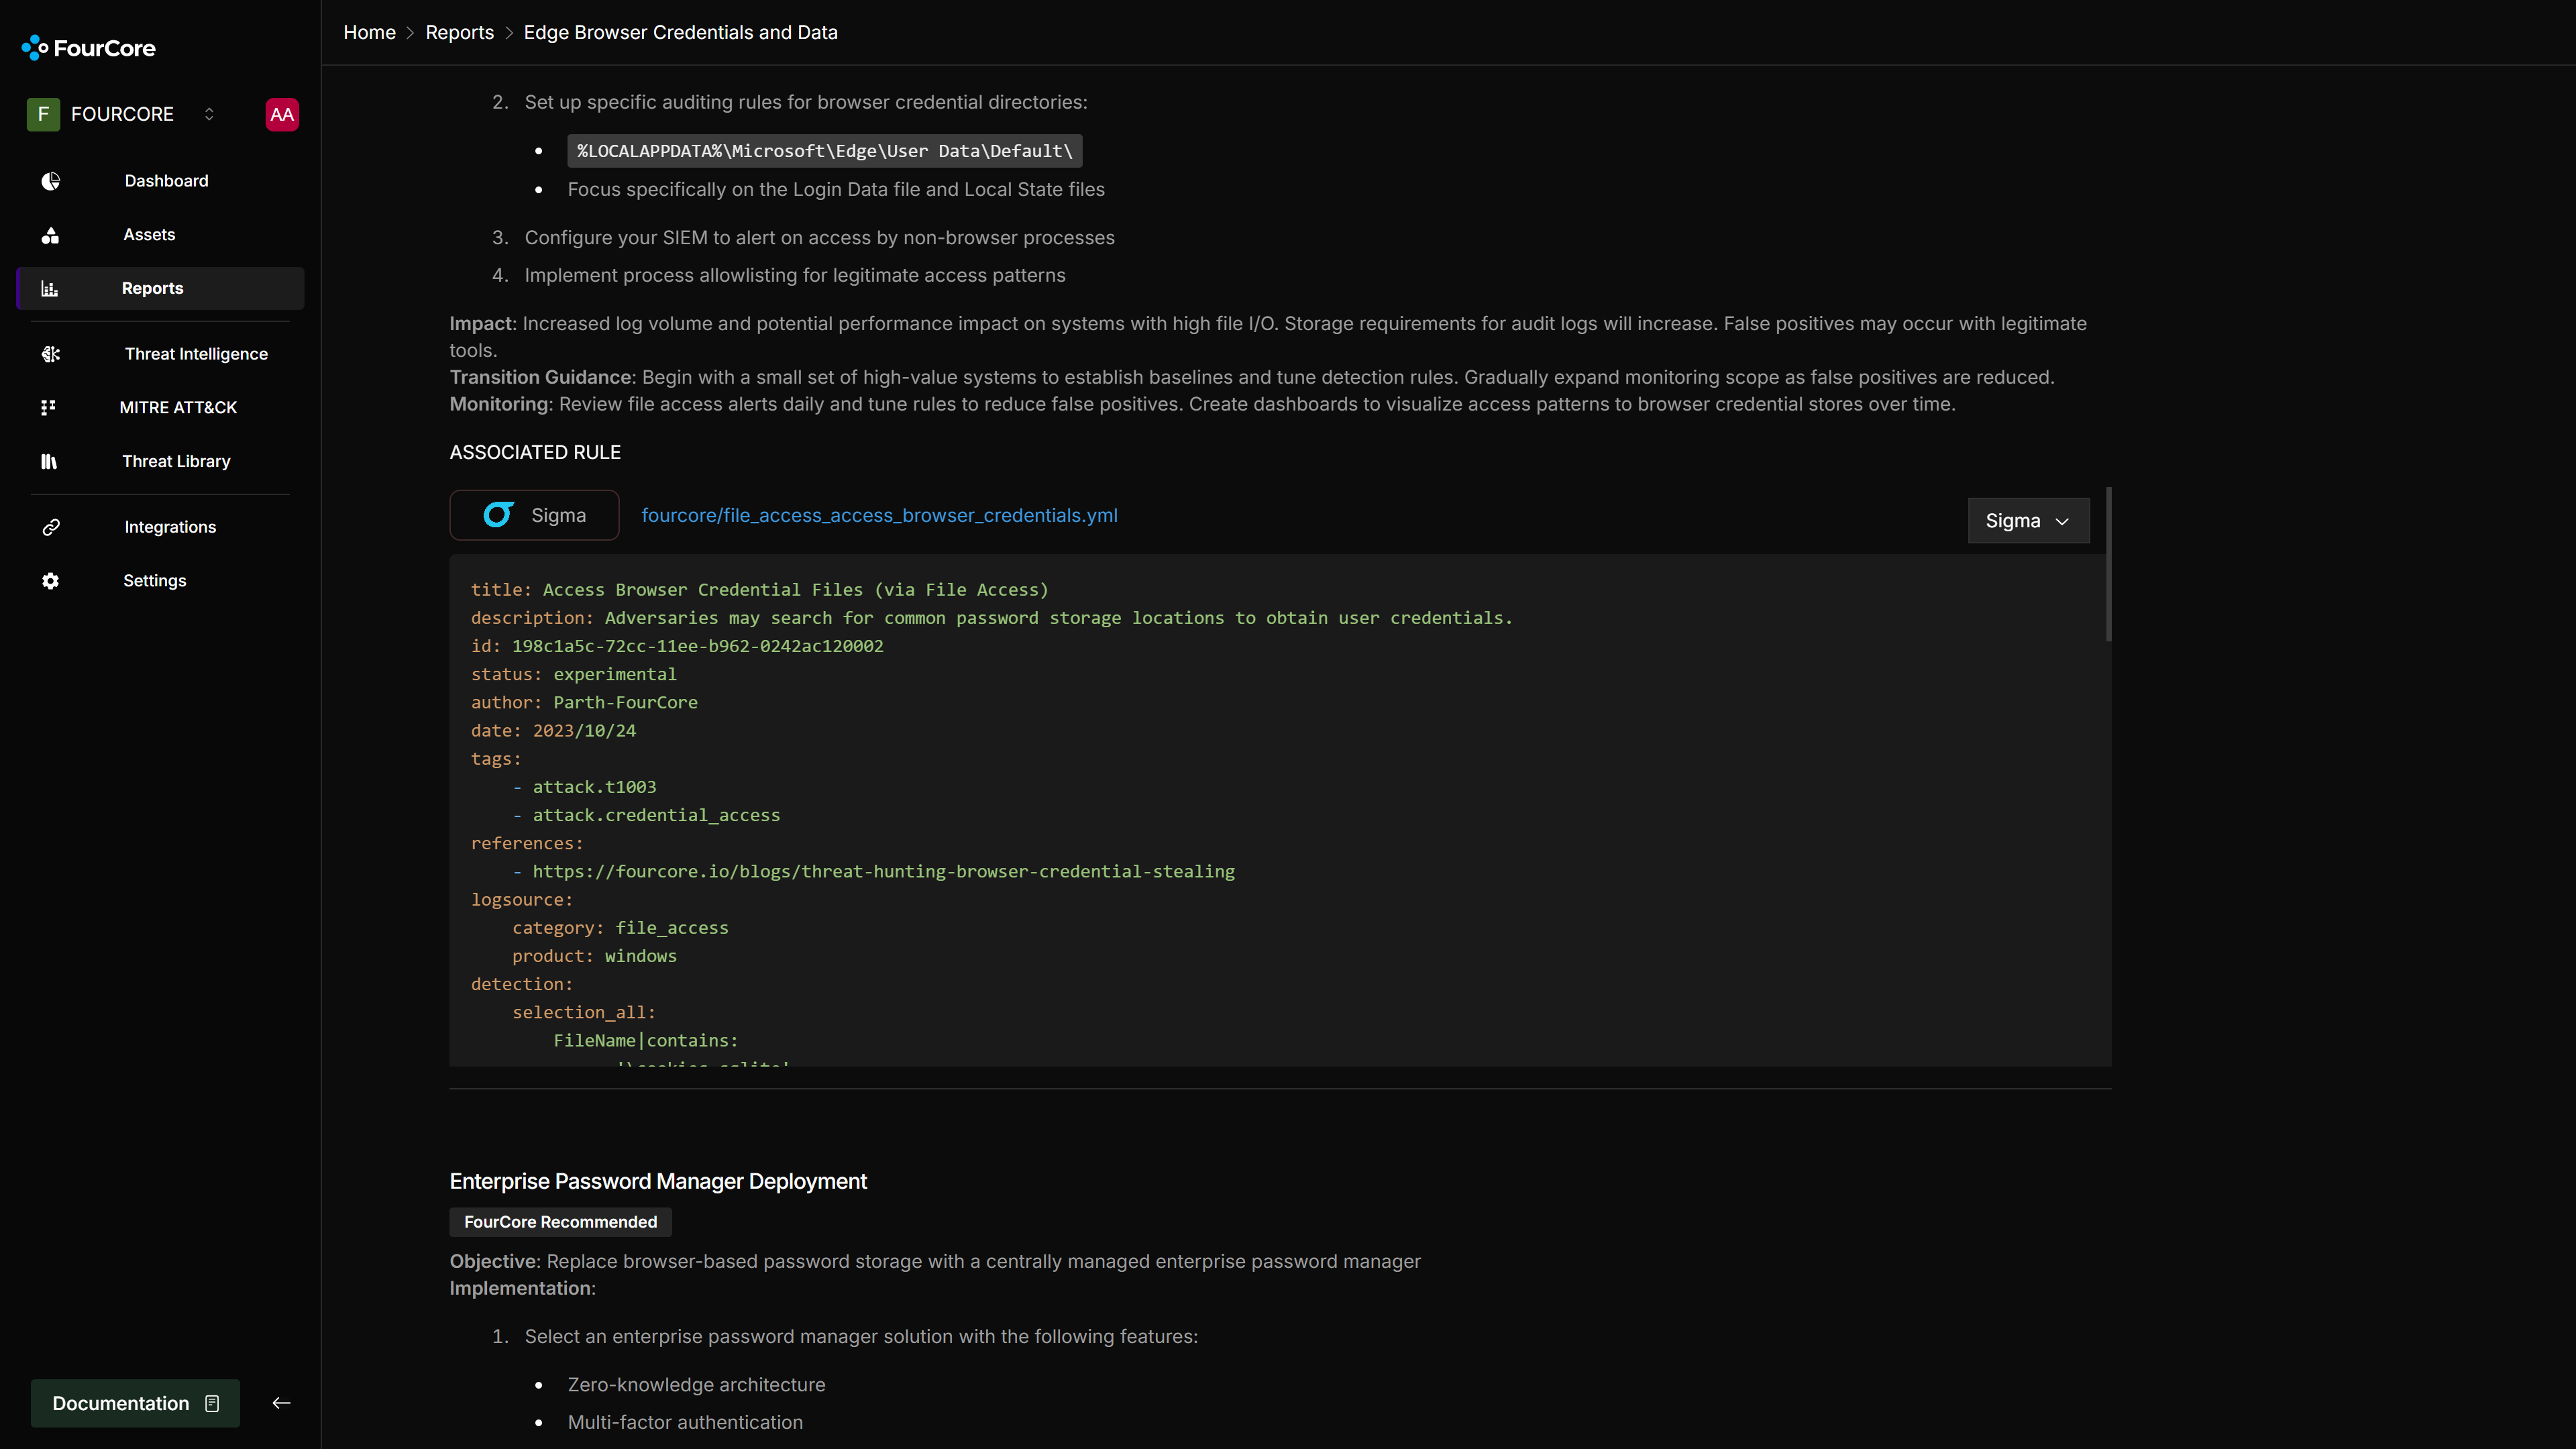Click the code block scrollbar
Image resolution: width=2576 pixels, height=1449 pixels.
(x=2108, y=565)
